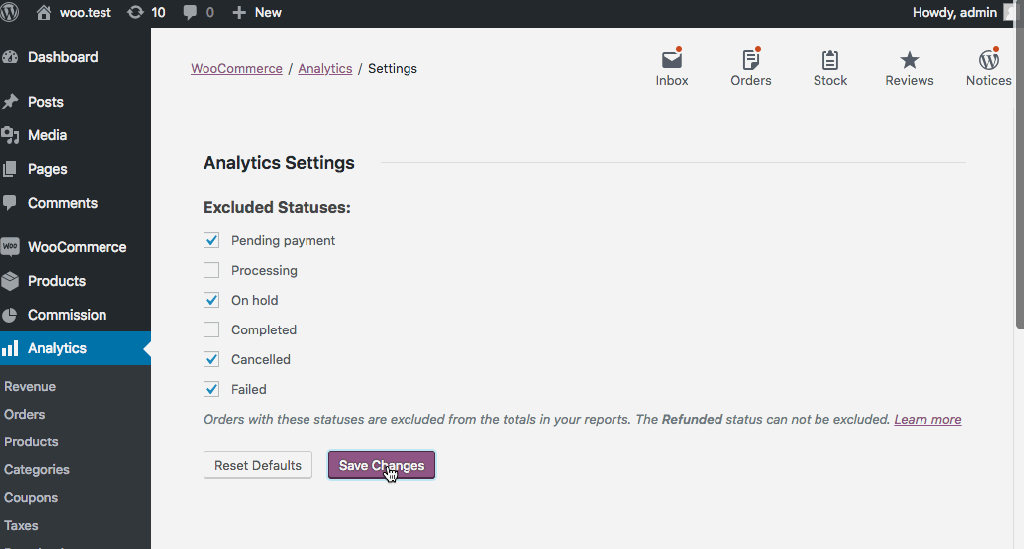The image size is (1024, 549).
Task: Expand the WooCommerce sidebar menu
Action: [76, 247]
